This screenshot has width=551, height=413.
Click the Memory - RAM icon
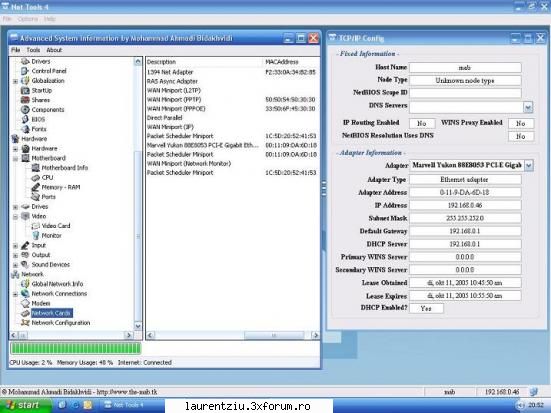tap(35, 187)
